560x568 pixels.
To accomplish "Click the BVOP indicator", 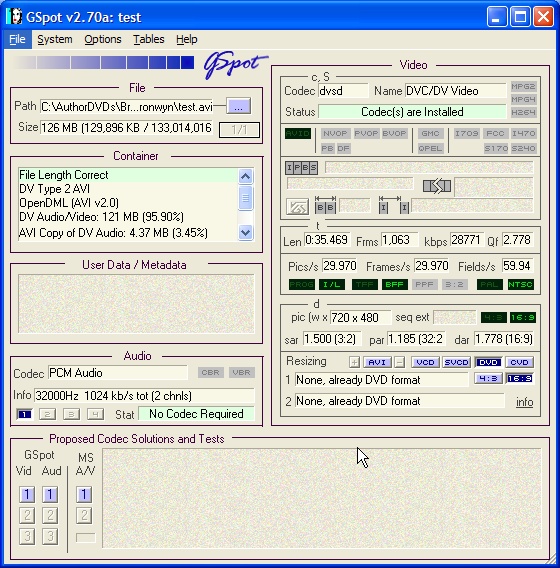I will pyautogui.click(x=394, y=134).
